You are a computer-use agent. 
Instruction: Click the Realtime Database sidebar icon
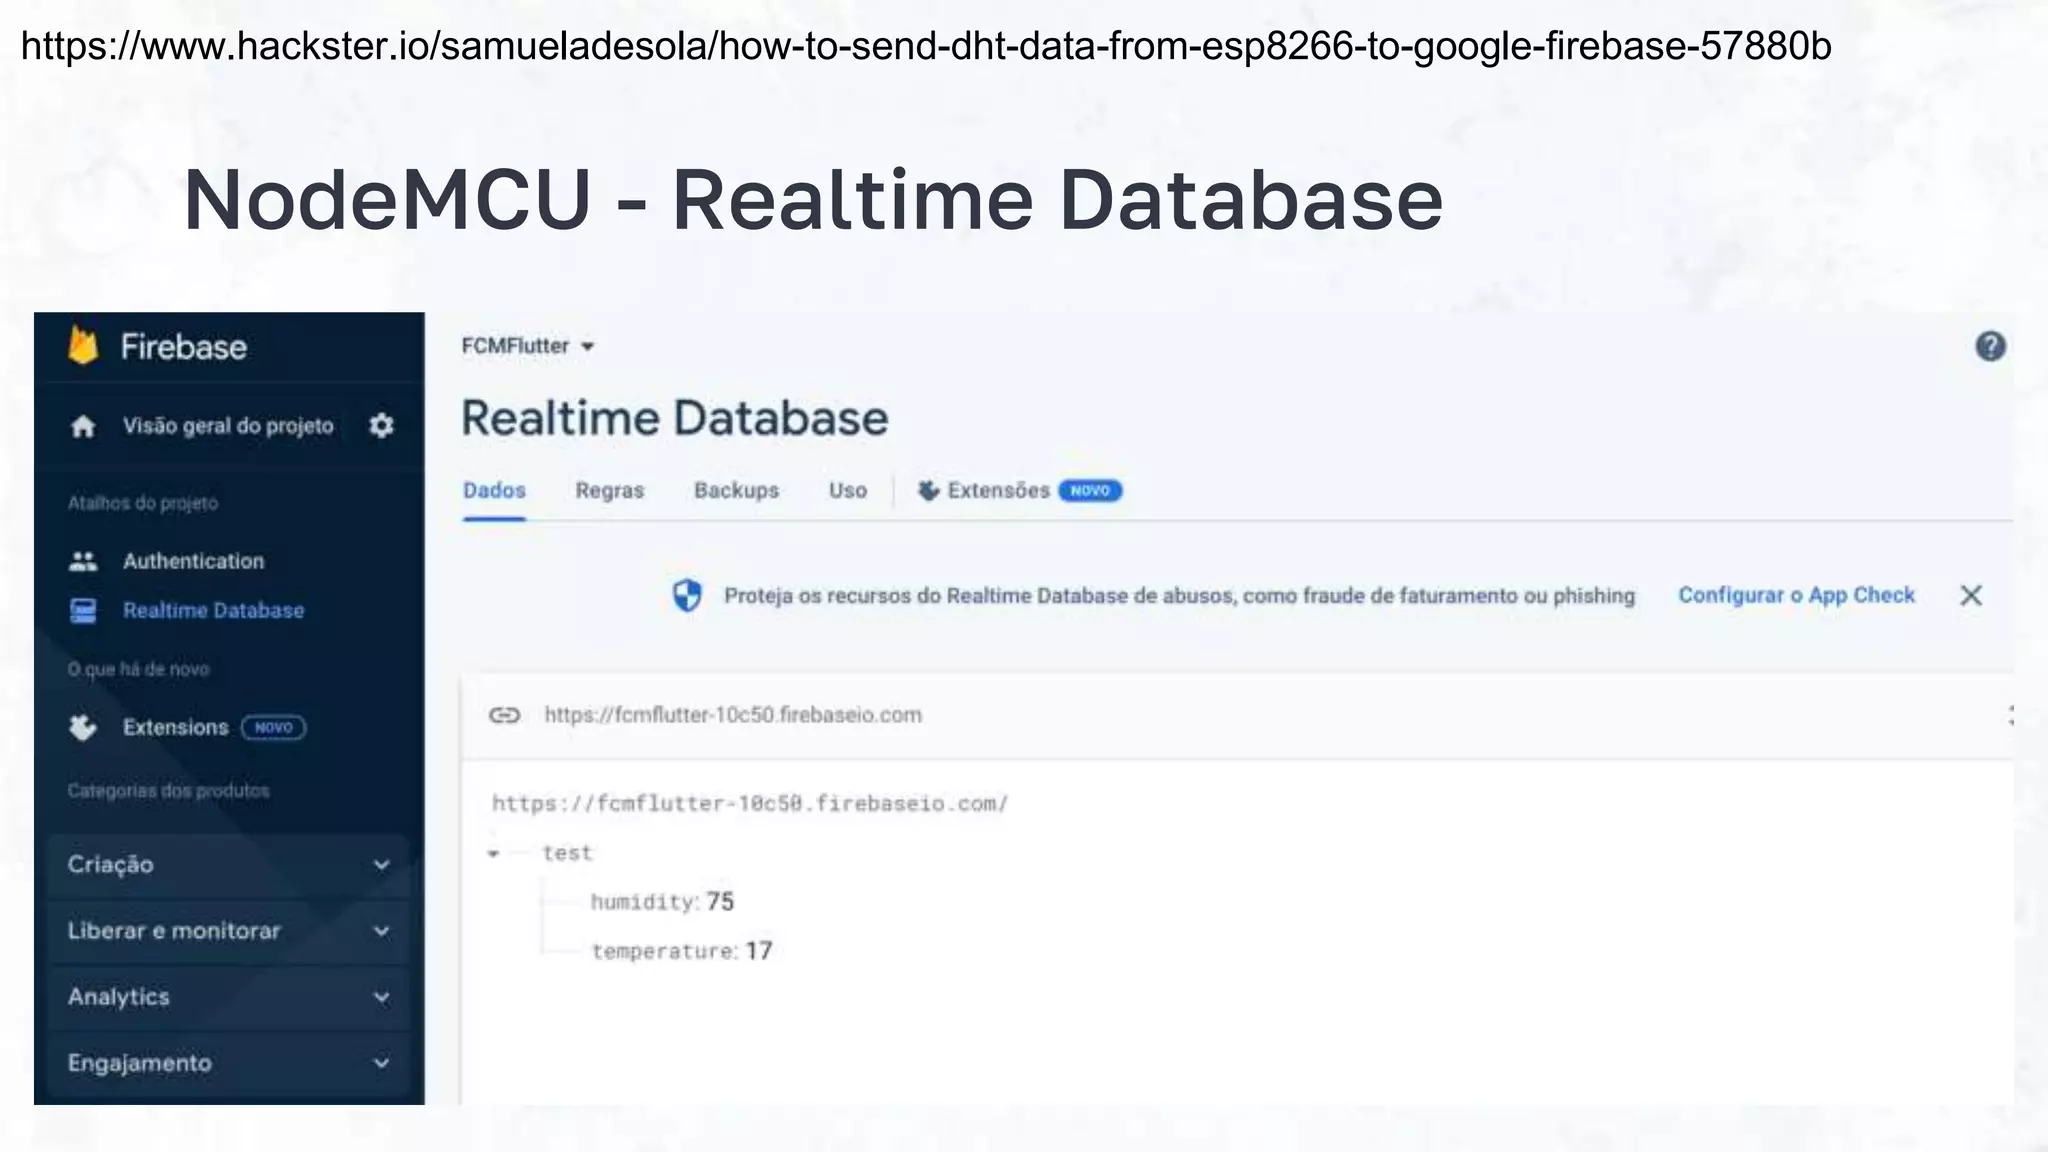coord(83,610)
